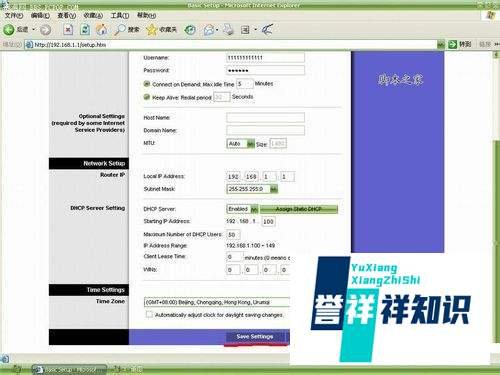Open Favorites star icon
Viewport: 500px width, 375px height.
(x=151, y=30)
